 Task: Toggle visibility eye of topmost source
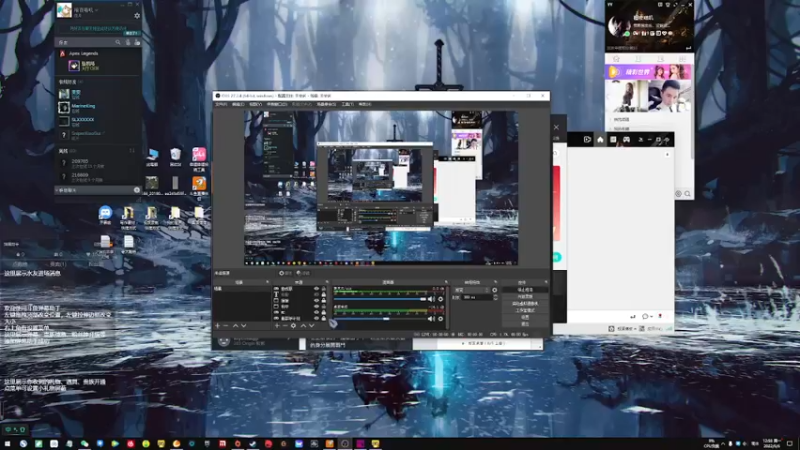(316, 288)
